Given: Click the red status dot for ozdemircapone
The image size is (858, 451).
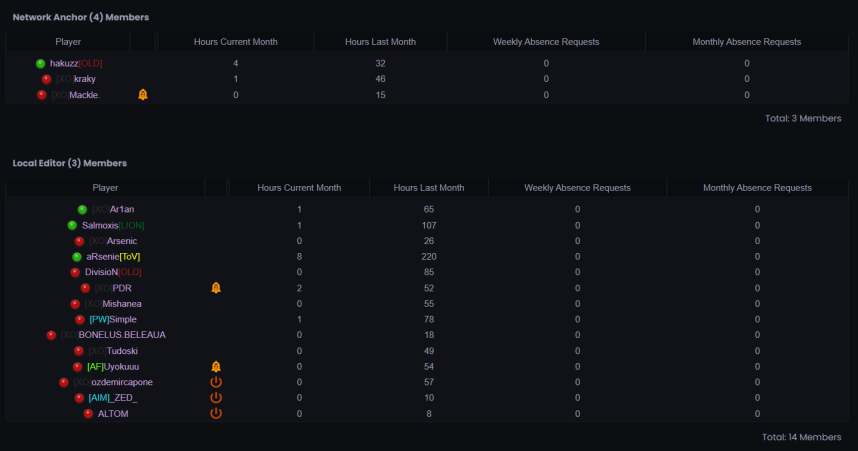Looking at the screenshot, I should (63, 383).
